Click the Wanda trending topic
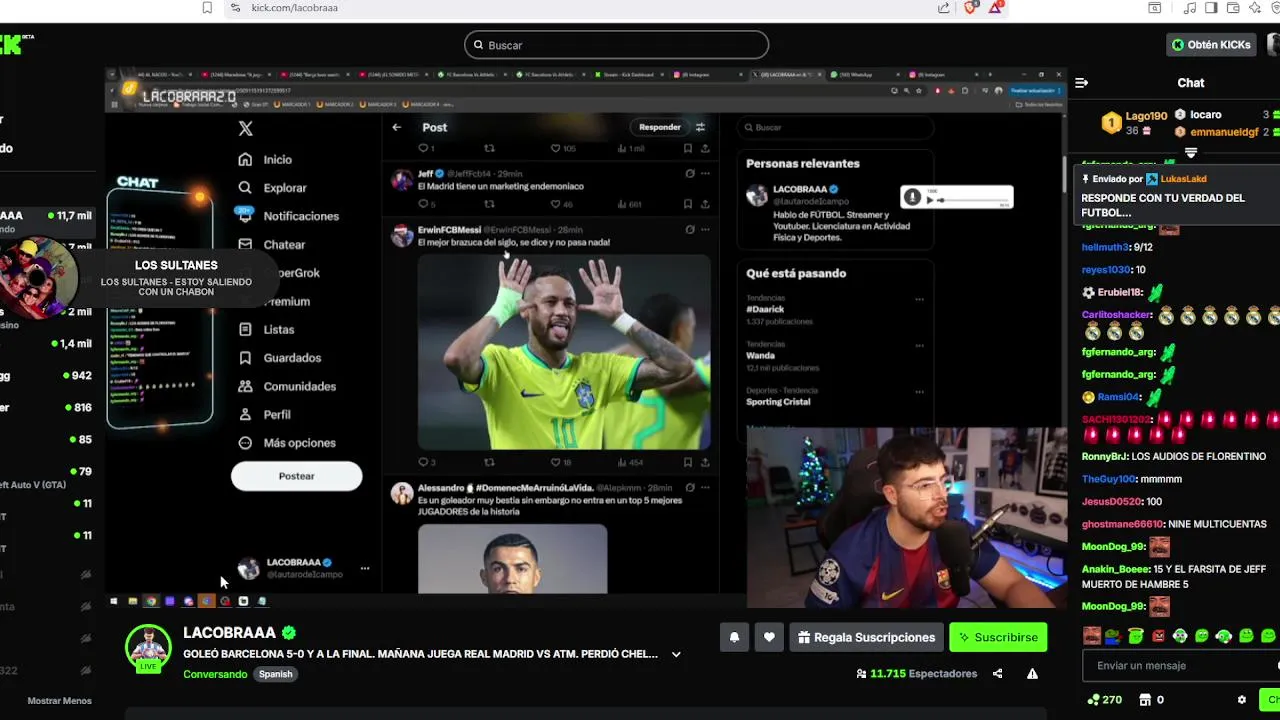1280x720 pixels. click(760, 355)
